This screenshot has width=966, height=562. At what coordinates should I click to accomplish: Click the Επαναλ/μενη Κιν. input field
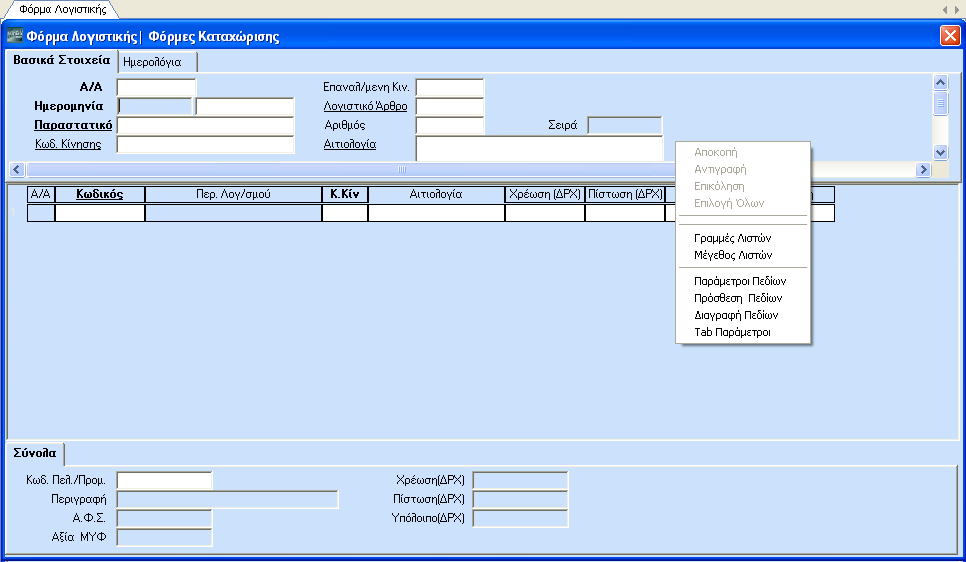[450, 88]
